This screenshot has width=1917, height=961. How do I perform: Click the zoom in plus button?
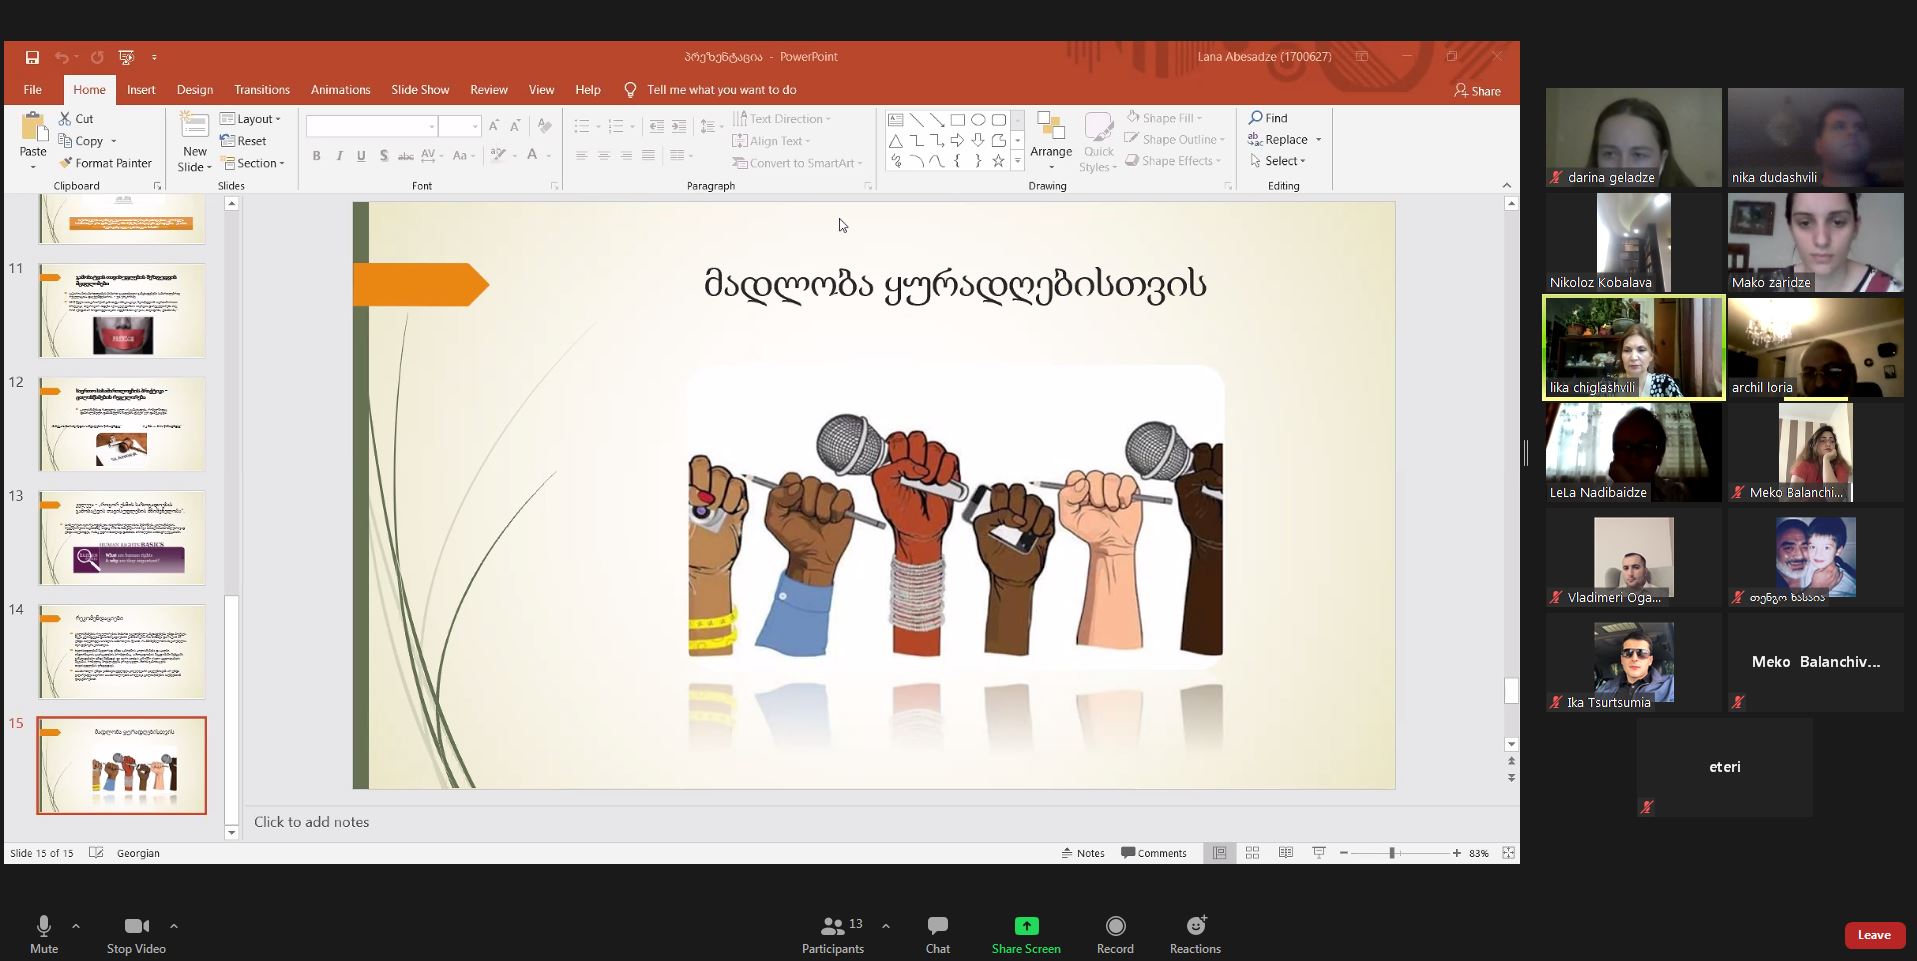(x=1457, y=853)
